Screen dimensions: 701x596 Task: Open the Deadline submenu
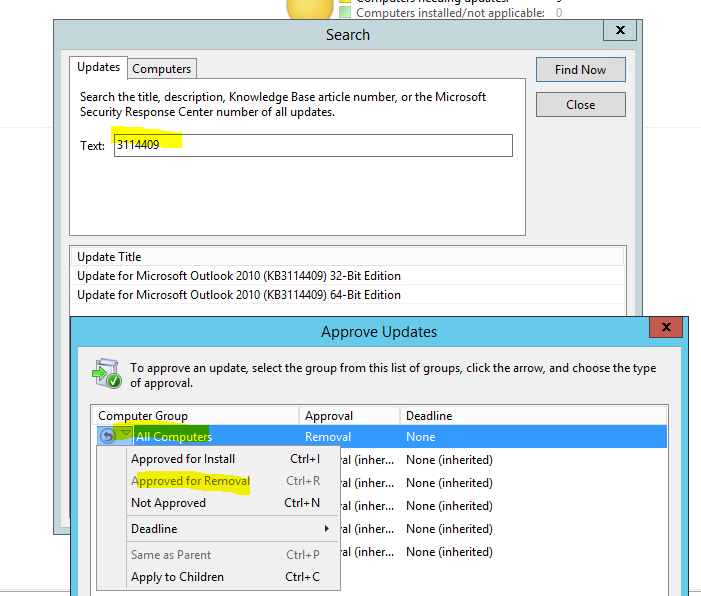pos(219,529)
